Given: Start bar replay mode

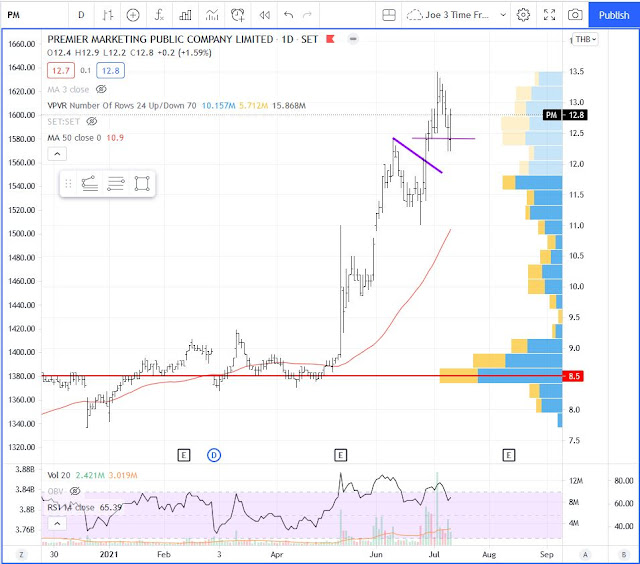Looking at the screenshot, I should [264, 15].
